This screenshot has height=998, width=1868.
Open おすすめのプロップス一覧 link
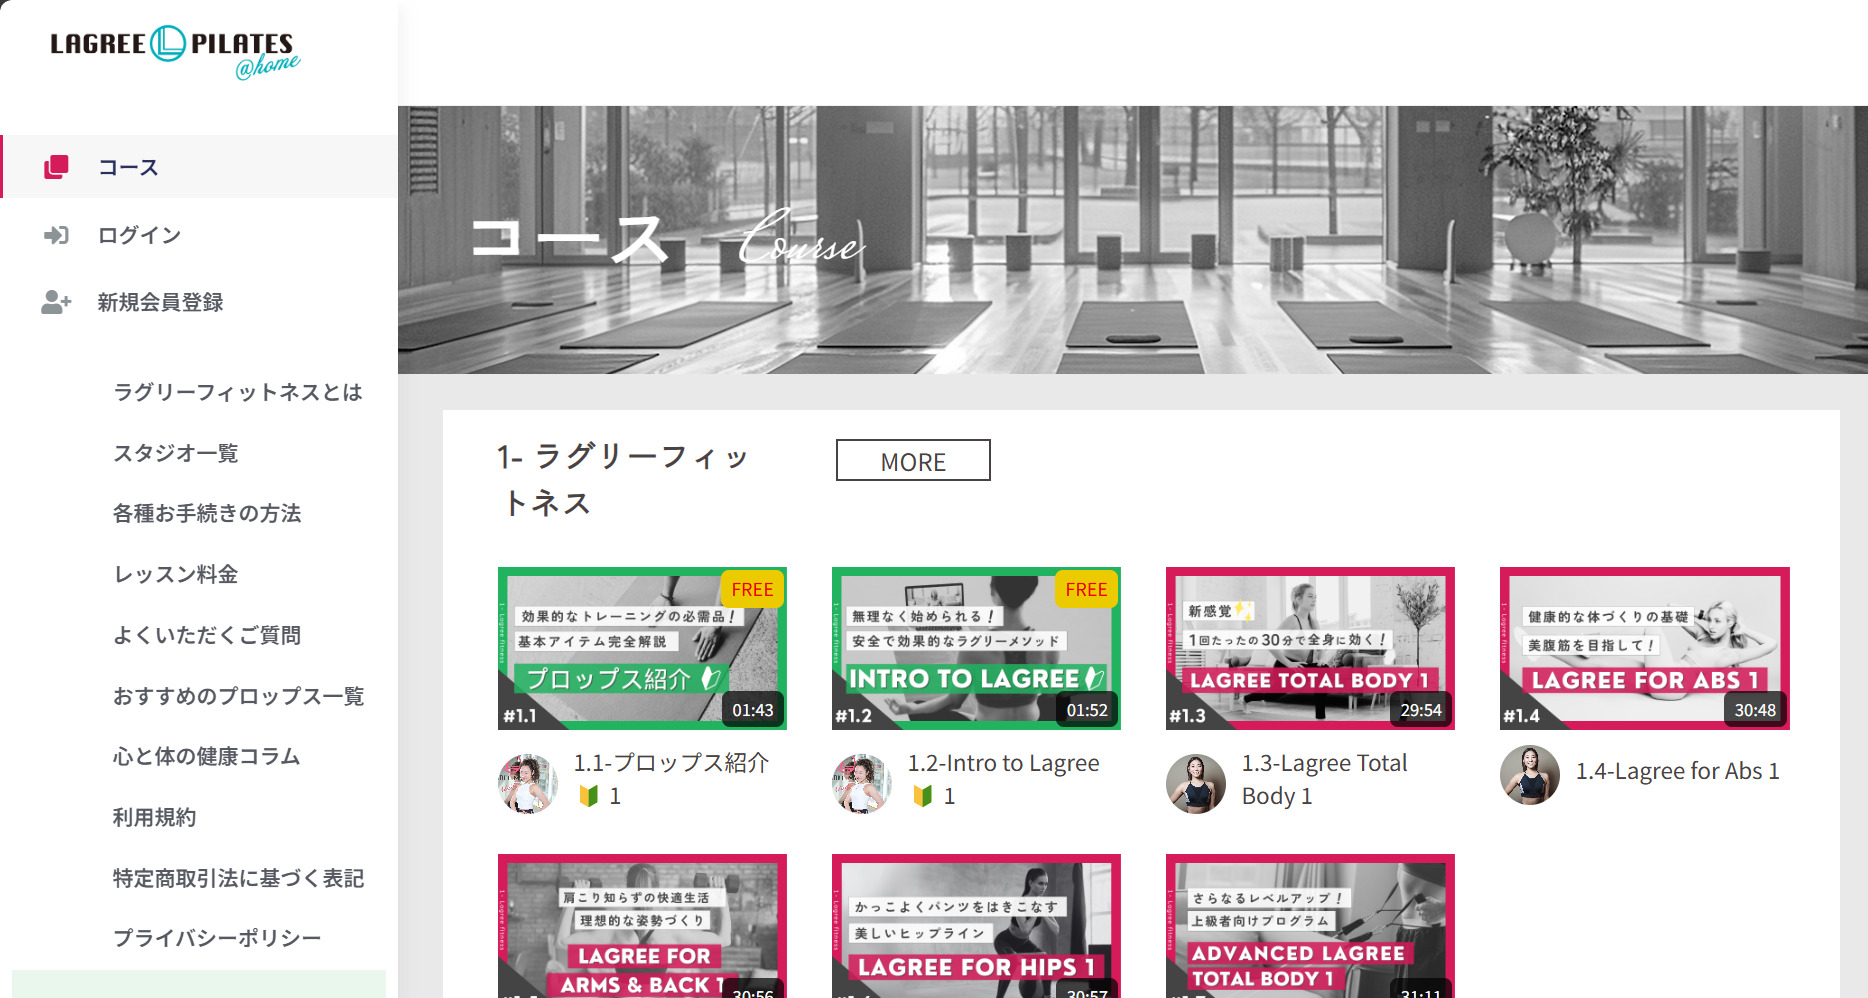click(238, 696)
